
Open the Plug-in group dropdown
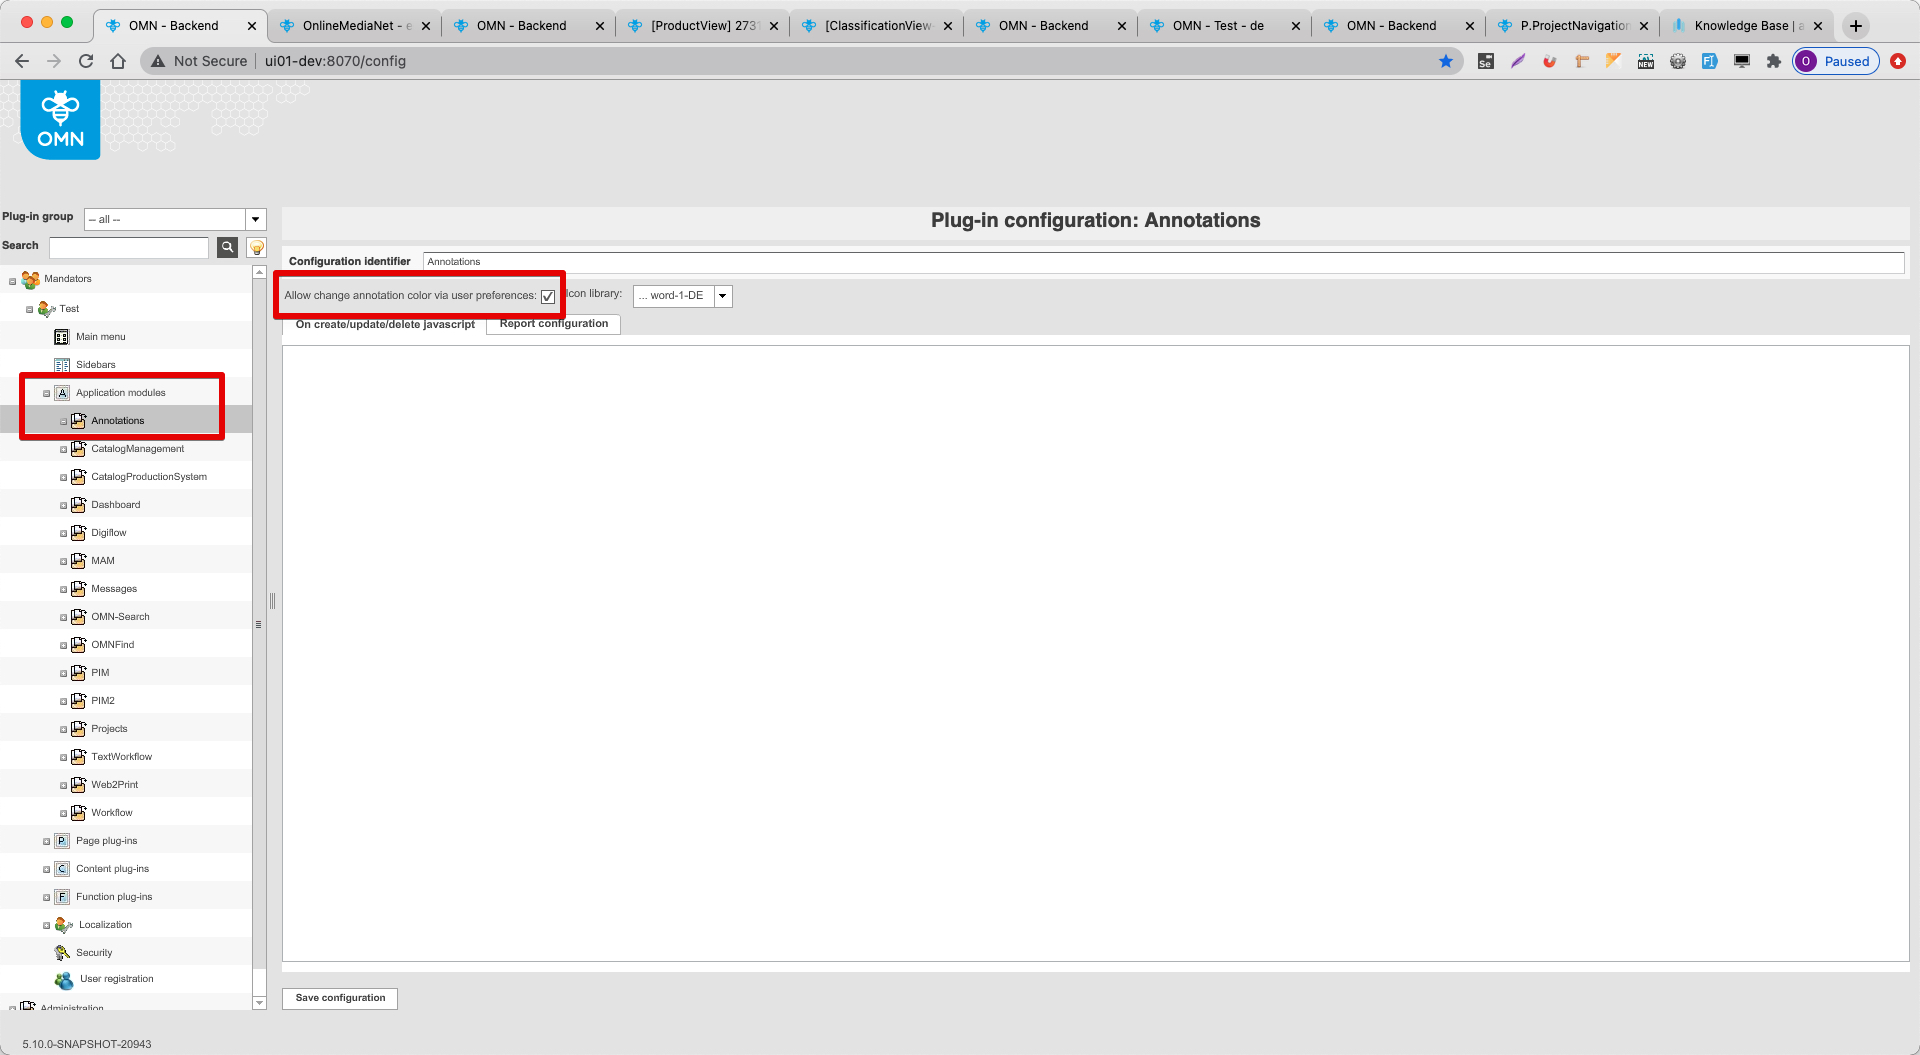pos(256,219)
